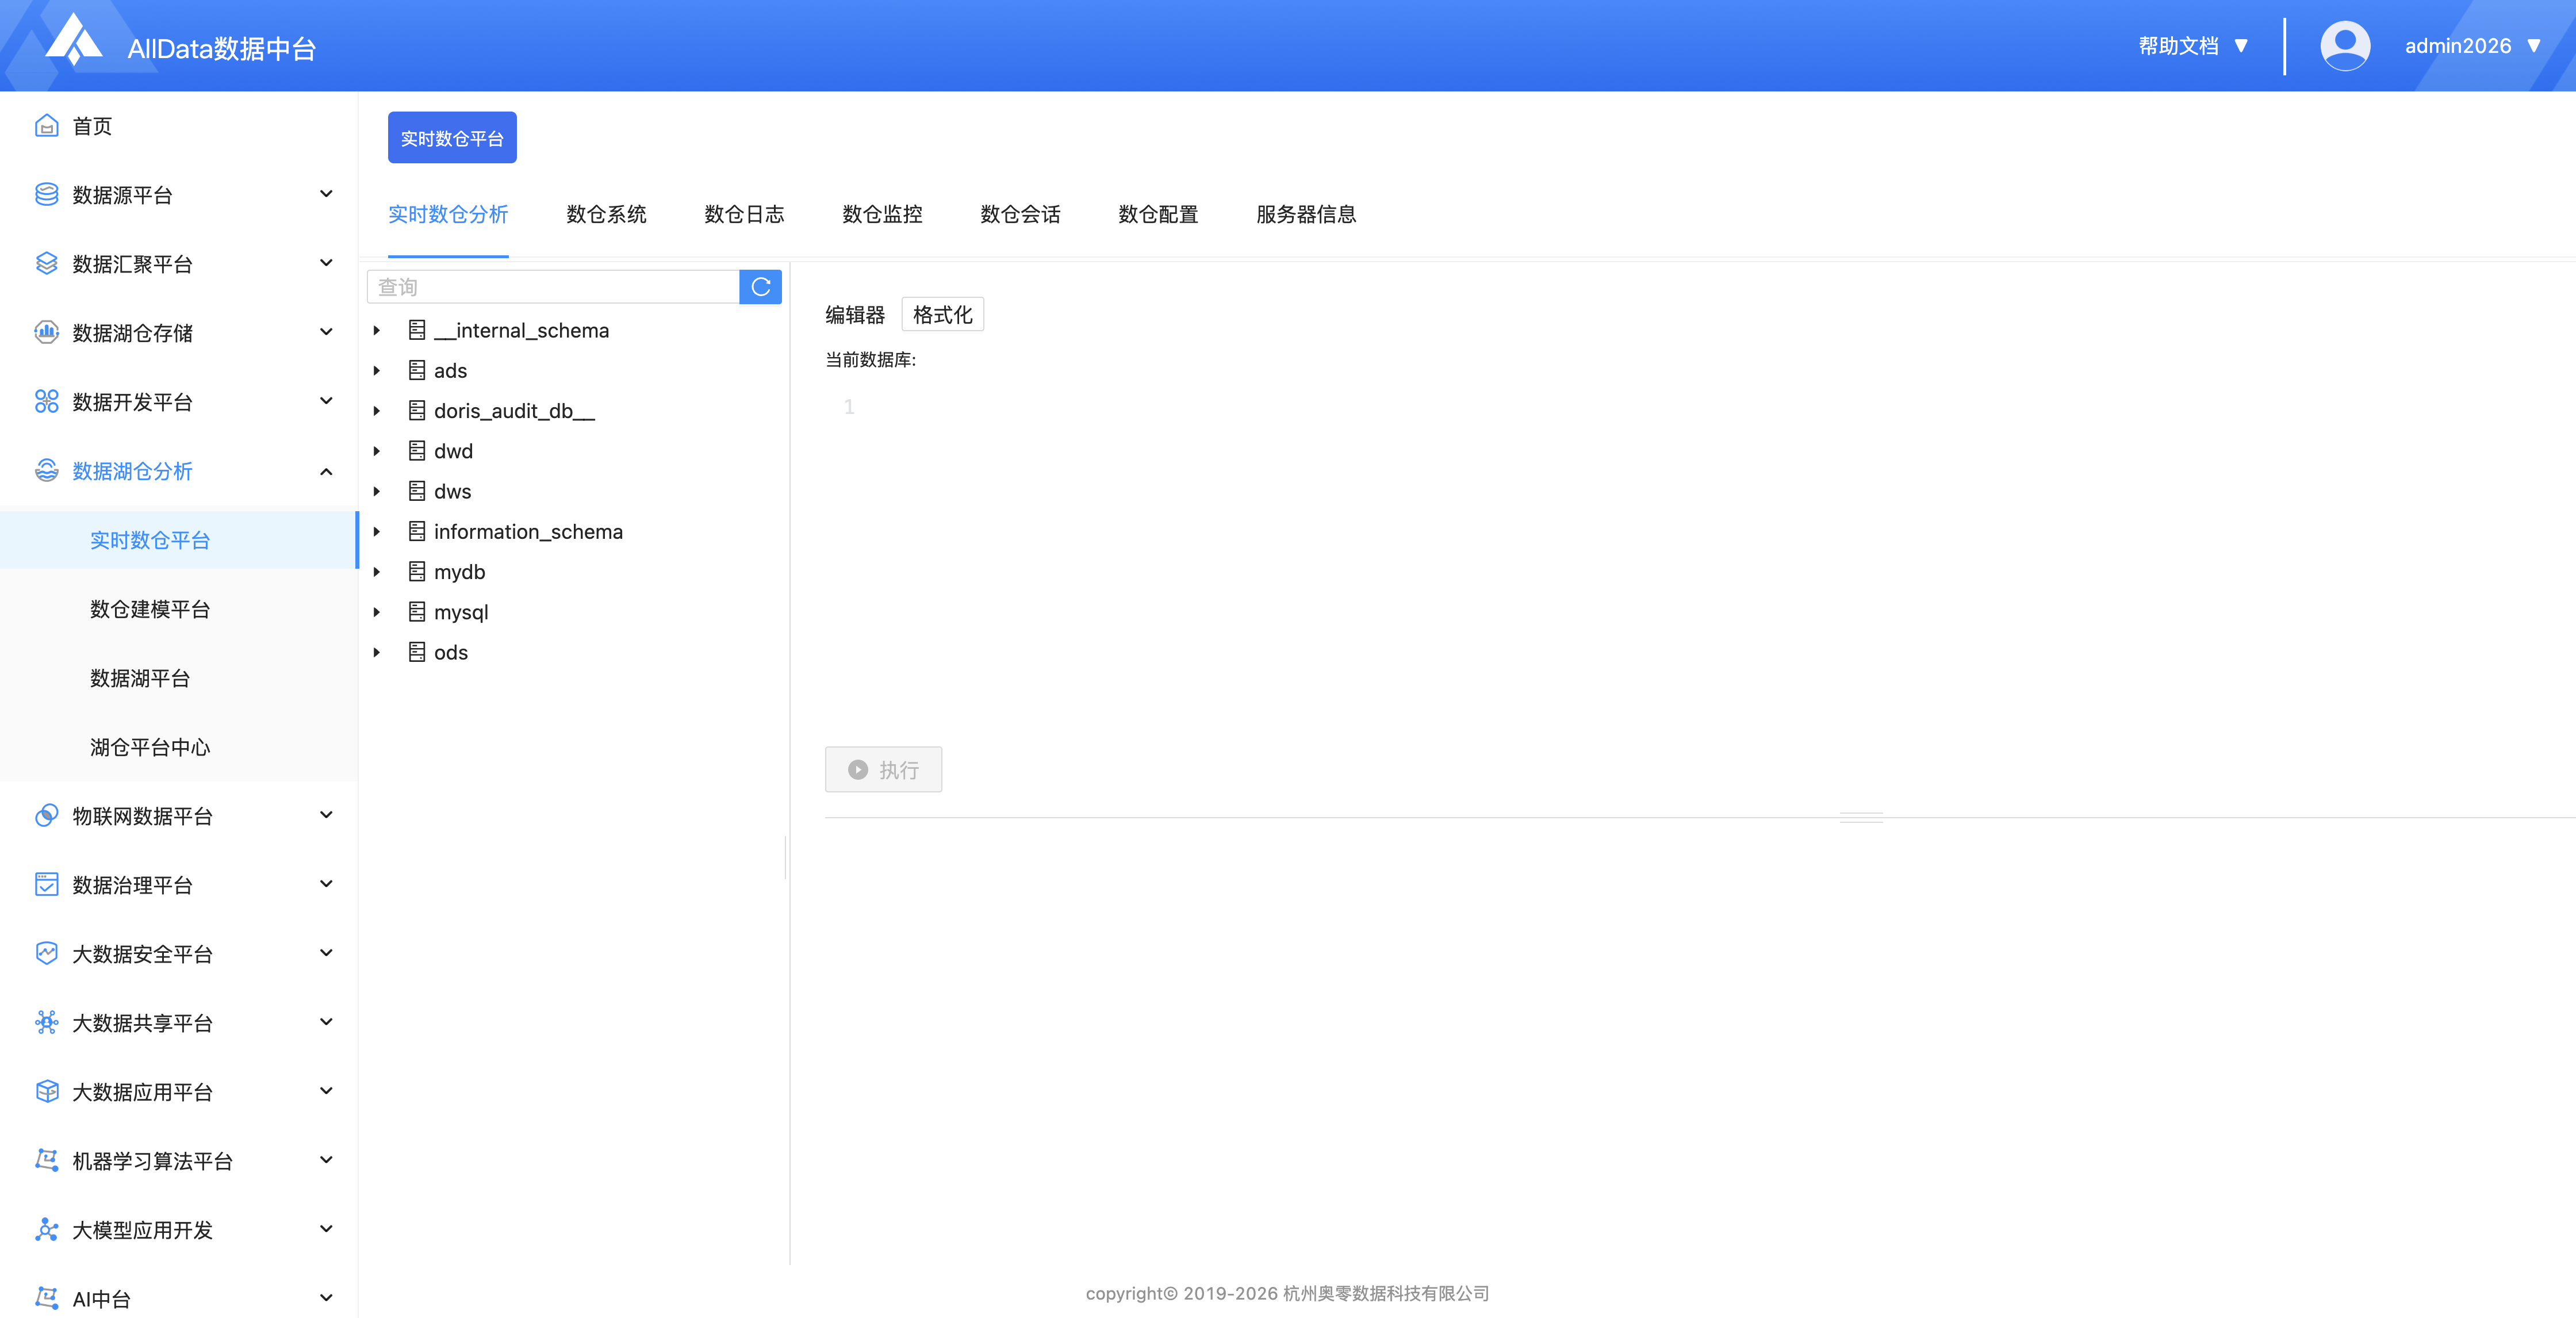Select the ods database label
This screenshot has height=1318, width=2576.
click(451, 652)
